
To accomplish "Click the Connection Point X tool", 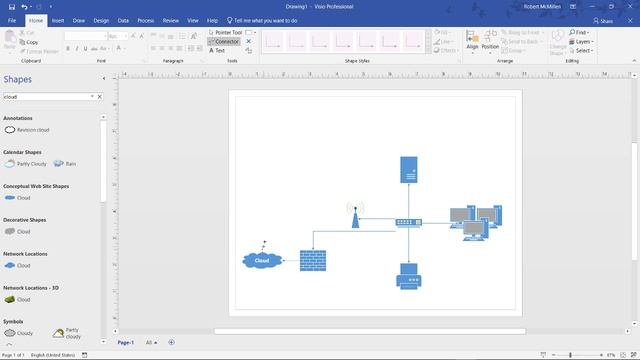I will [x=249, y=41].
